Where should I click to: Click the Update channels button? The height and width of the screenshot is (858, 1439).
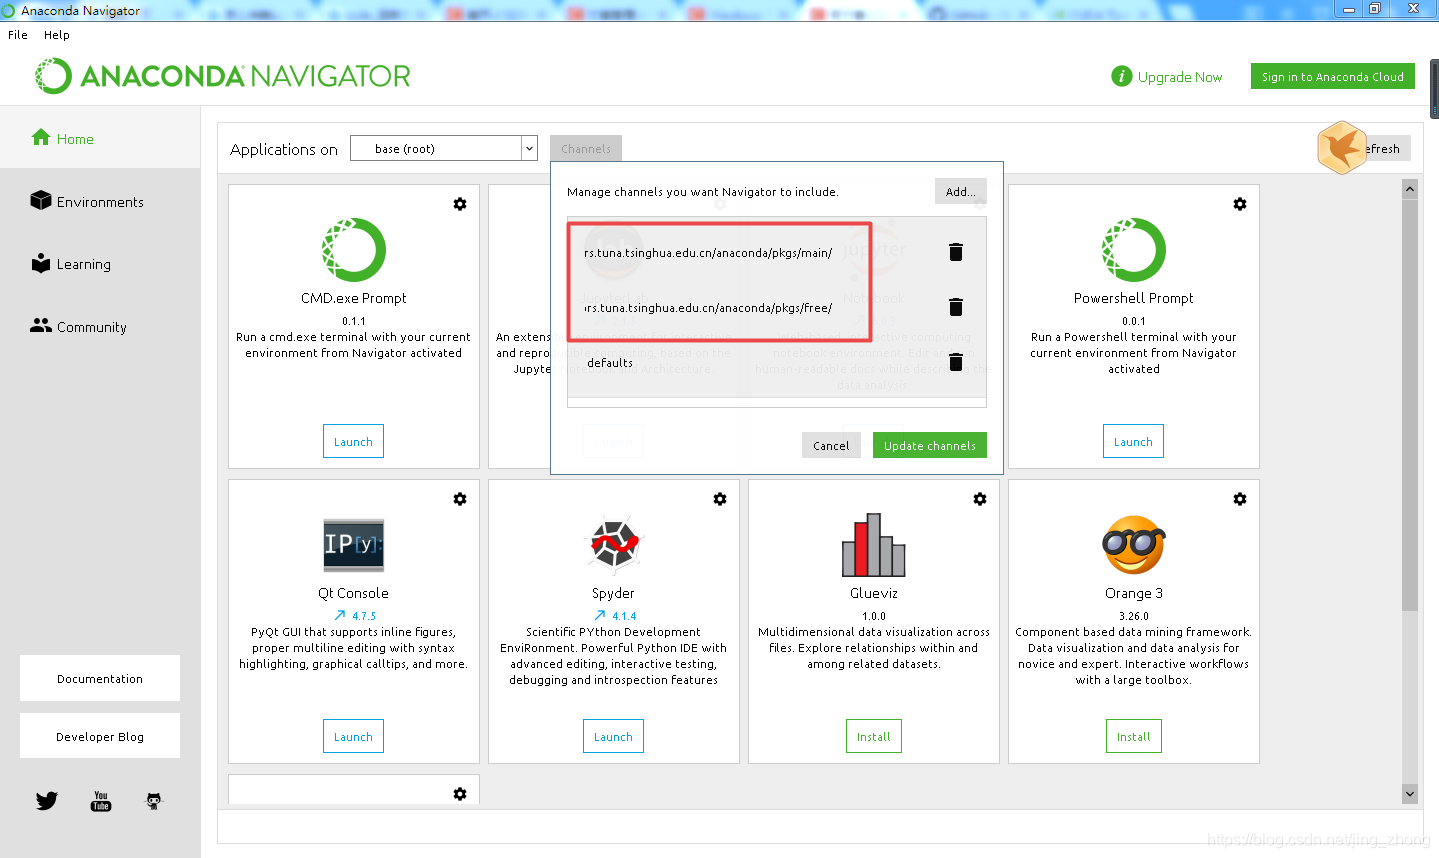click(x=930, y=446)
